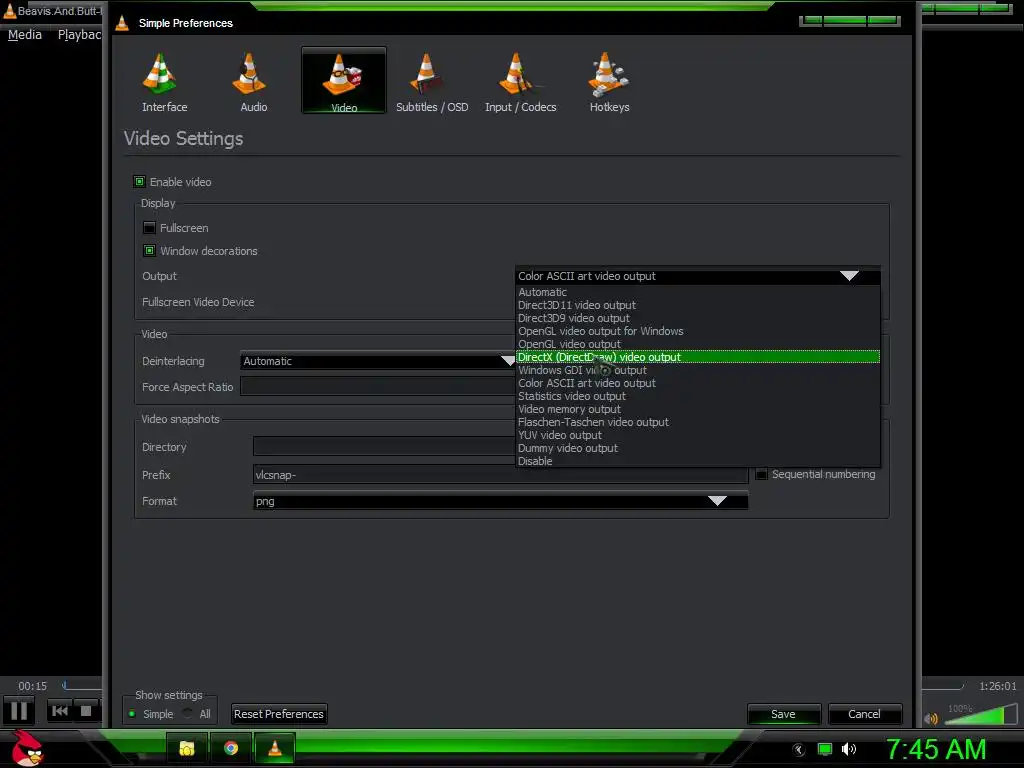Screen dimensions: 1024x768
Task: Choose Video memory output
Action: 697,409
